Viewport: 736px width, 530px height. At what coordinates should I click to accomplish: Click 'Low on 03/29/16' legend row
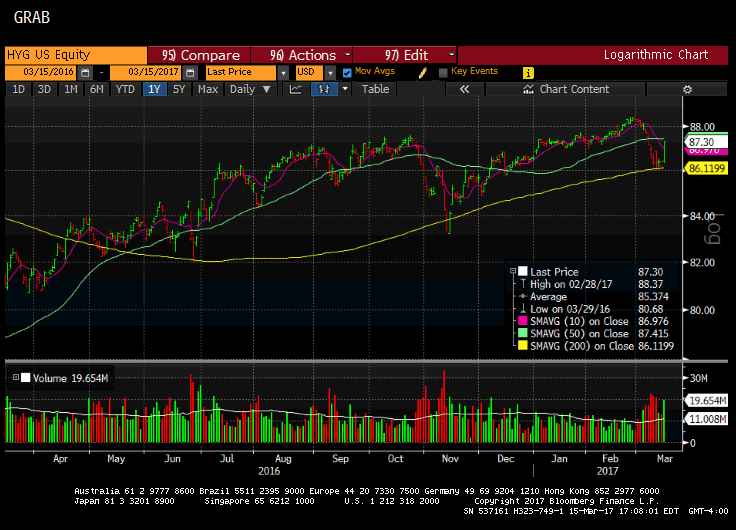pyautogui.click(x=591, y=309)
